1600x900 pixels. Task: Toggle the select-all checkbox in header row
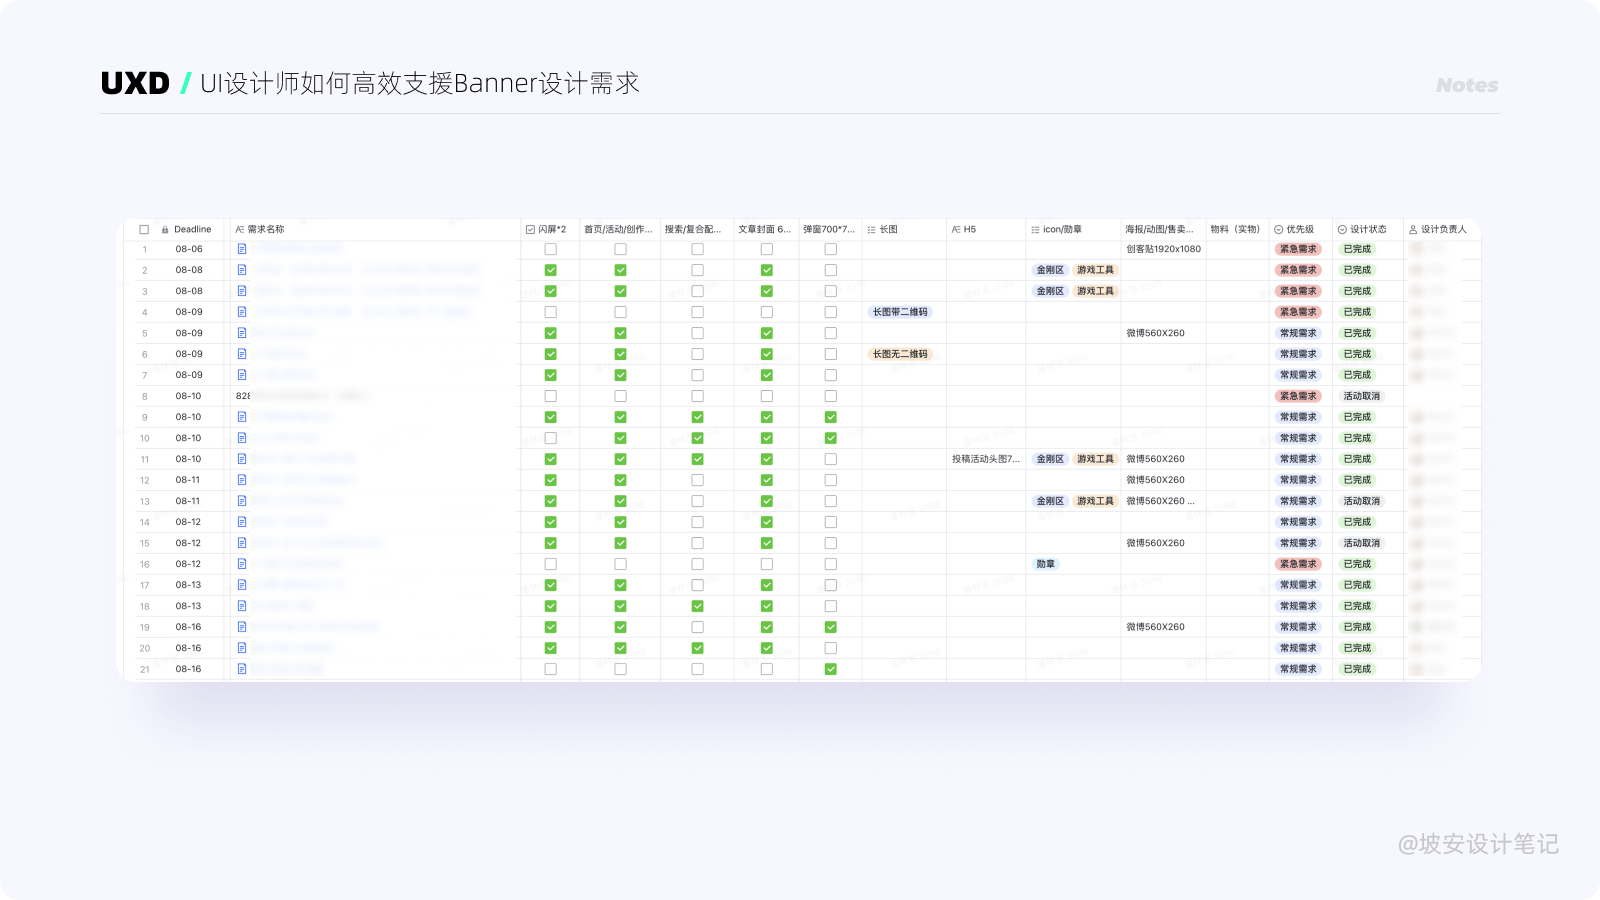pyautogui.click(x=144, y=230)
